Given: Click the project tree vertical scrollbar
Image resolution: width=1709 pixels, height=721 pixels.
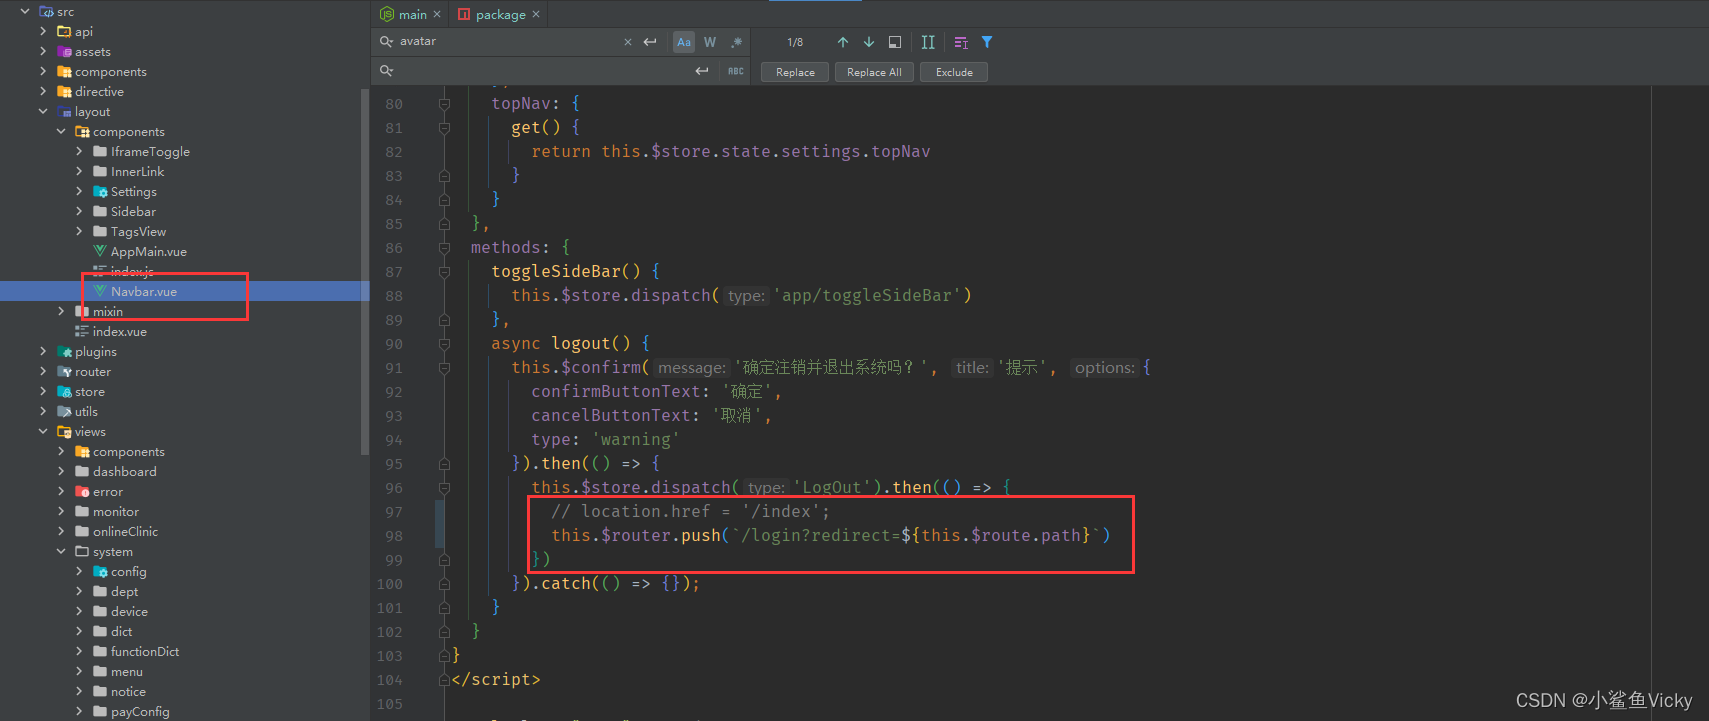Looking at the screenshot, I should pyautogui.click(x=365, y=270).
